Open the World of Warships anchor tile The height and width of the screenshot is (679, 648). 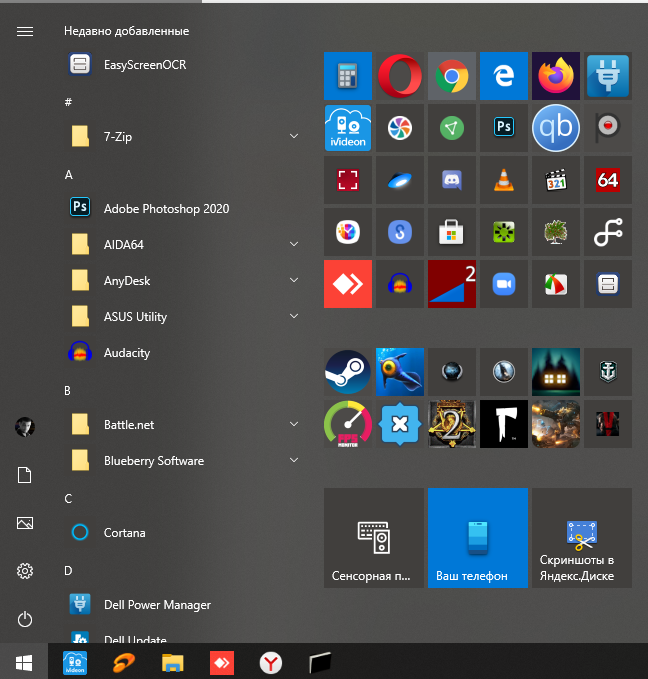click(x=608, y=372)
